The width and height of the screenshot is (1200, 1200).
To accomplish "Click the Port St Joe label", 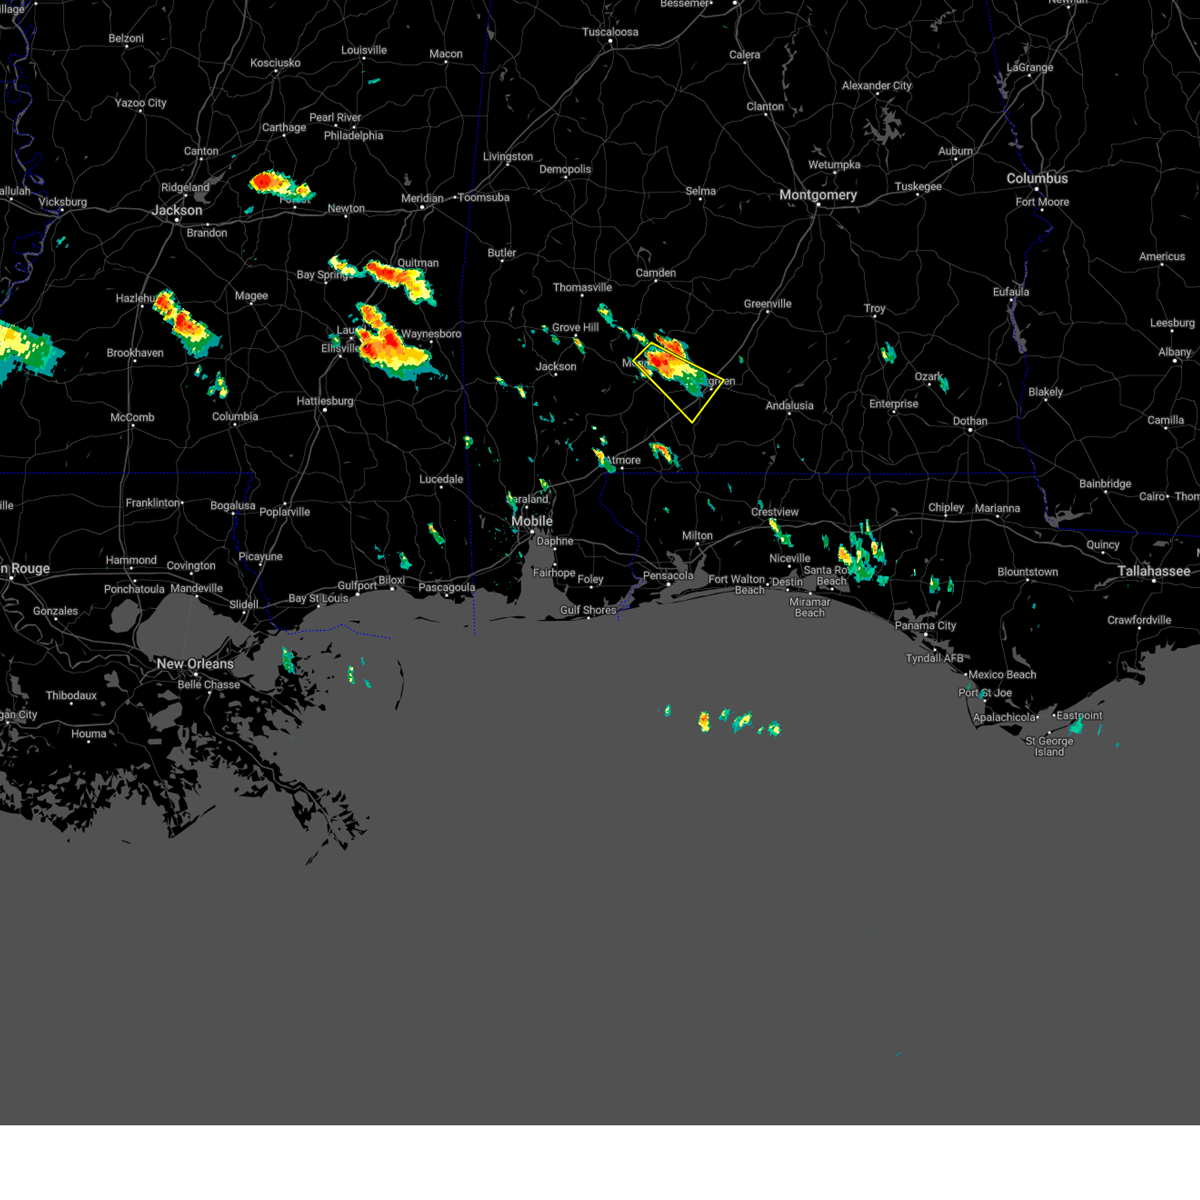I will click(985, 693).
